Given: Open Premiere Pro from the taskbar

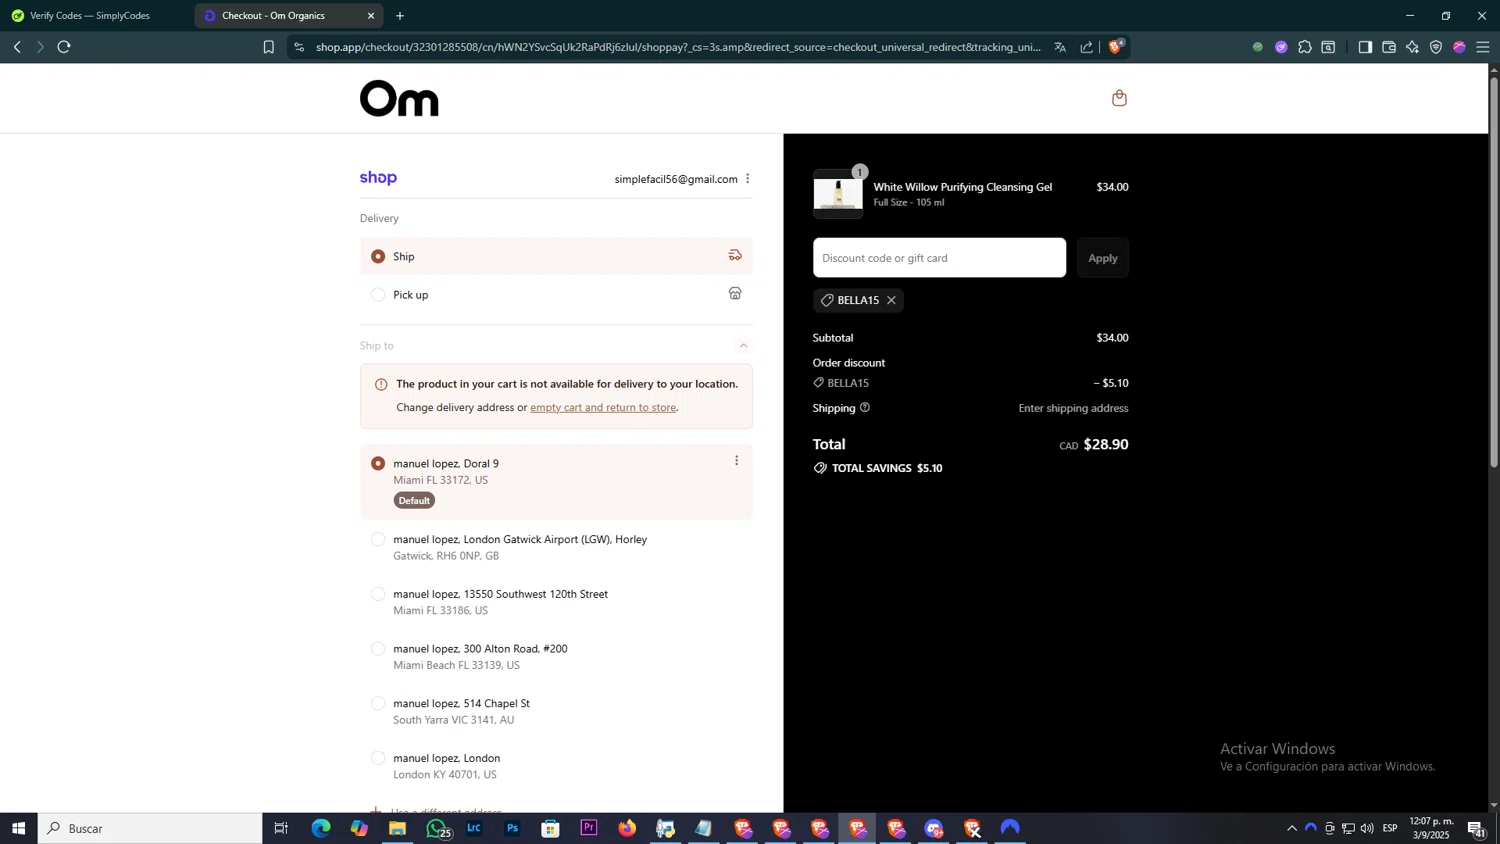Looking at the screenshot, I should [589, 828].
